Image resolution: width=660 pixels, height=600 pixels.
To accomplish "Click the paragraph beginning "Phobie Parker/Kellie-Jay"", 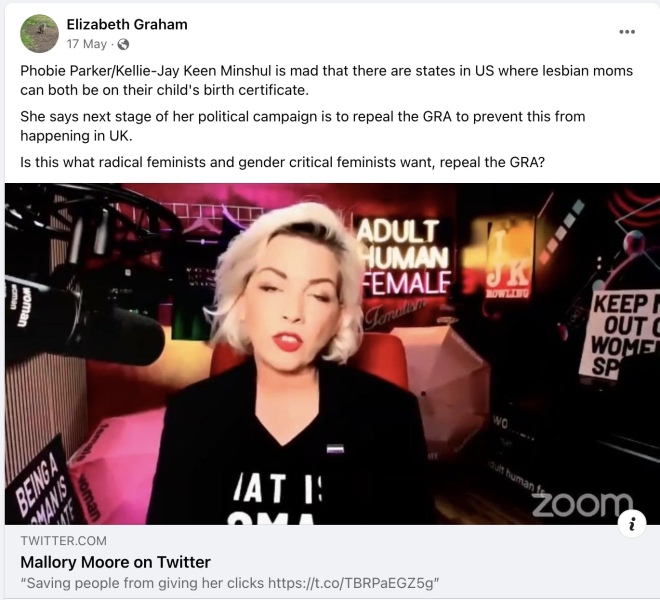I will coord(326,80).
